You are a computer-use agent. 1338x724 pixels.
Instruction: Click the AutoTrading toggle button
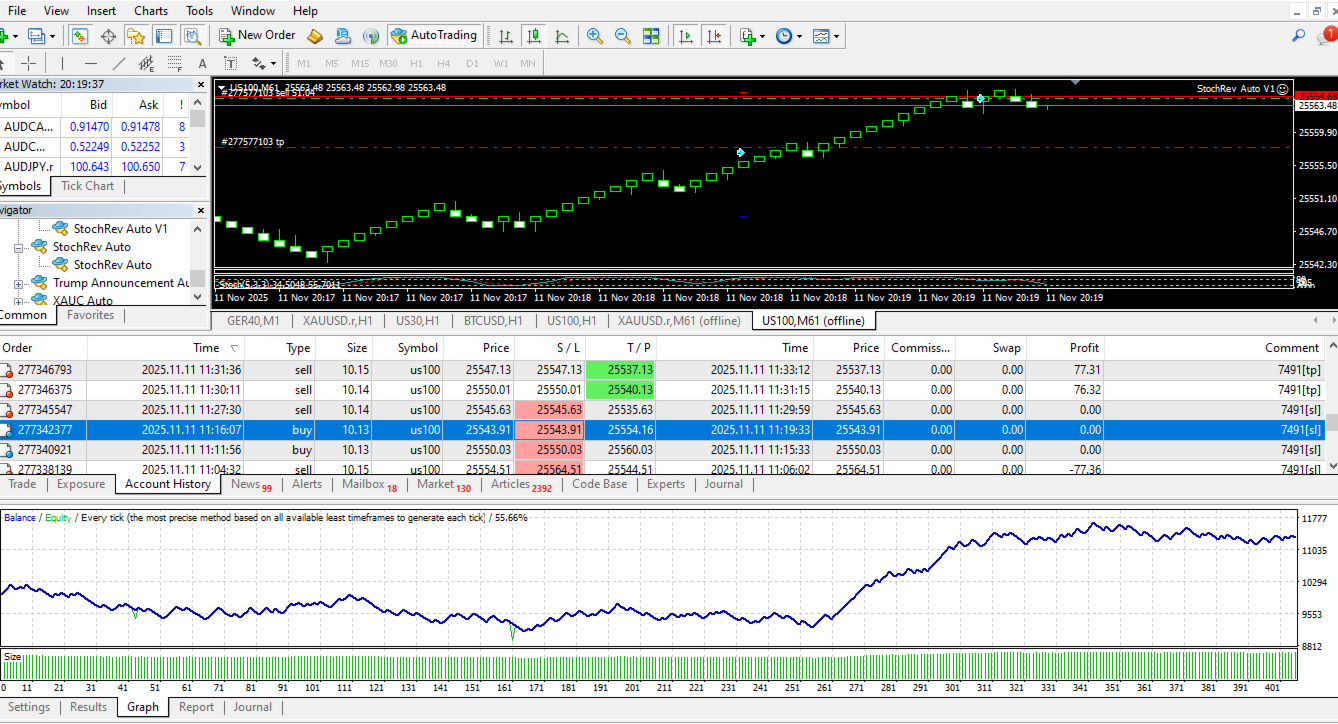[433, 36]
